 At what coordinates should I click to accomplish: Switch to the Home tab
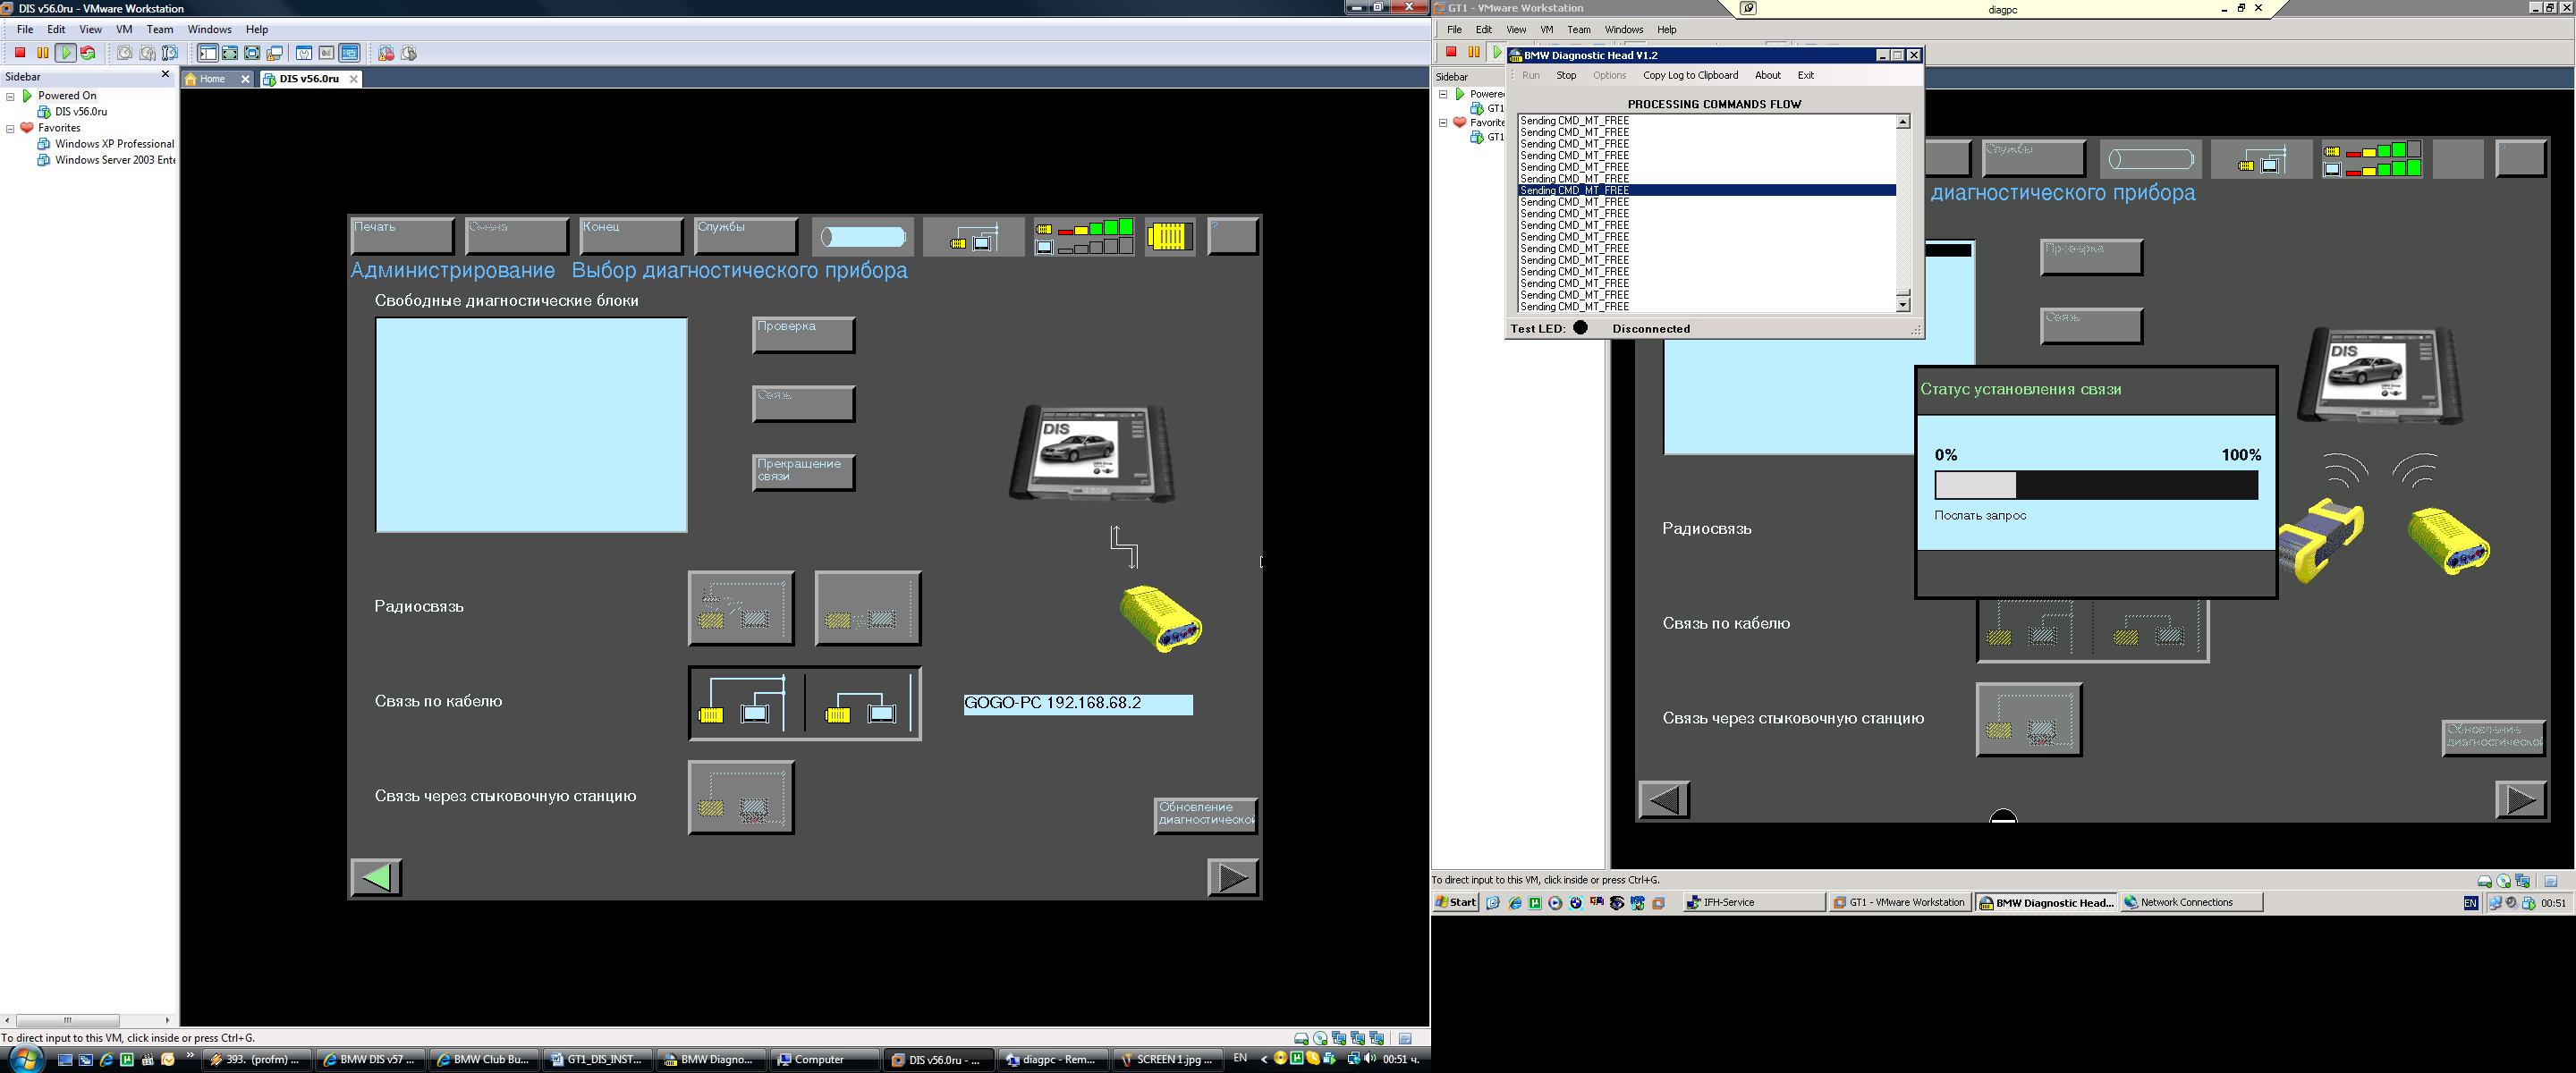(212, 79)
